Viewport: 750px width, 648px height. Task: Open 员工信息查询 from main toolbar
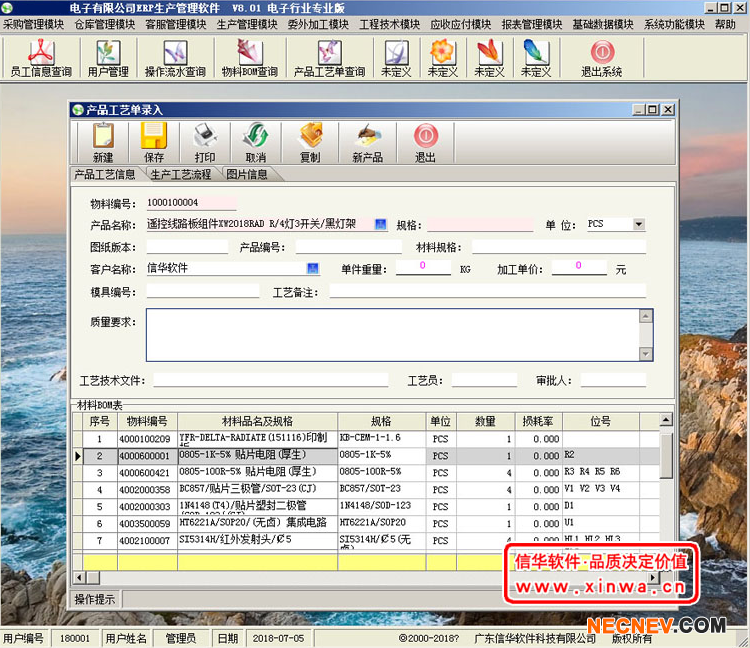tap(41, 58)
